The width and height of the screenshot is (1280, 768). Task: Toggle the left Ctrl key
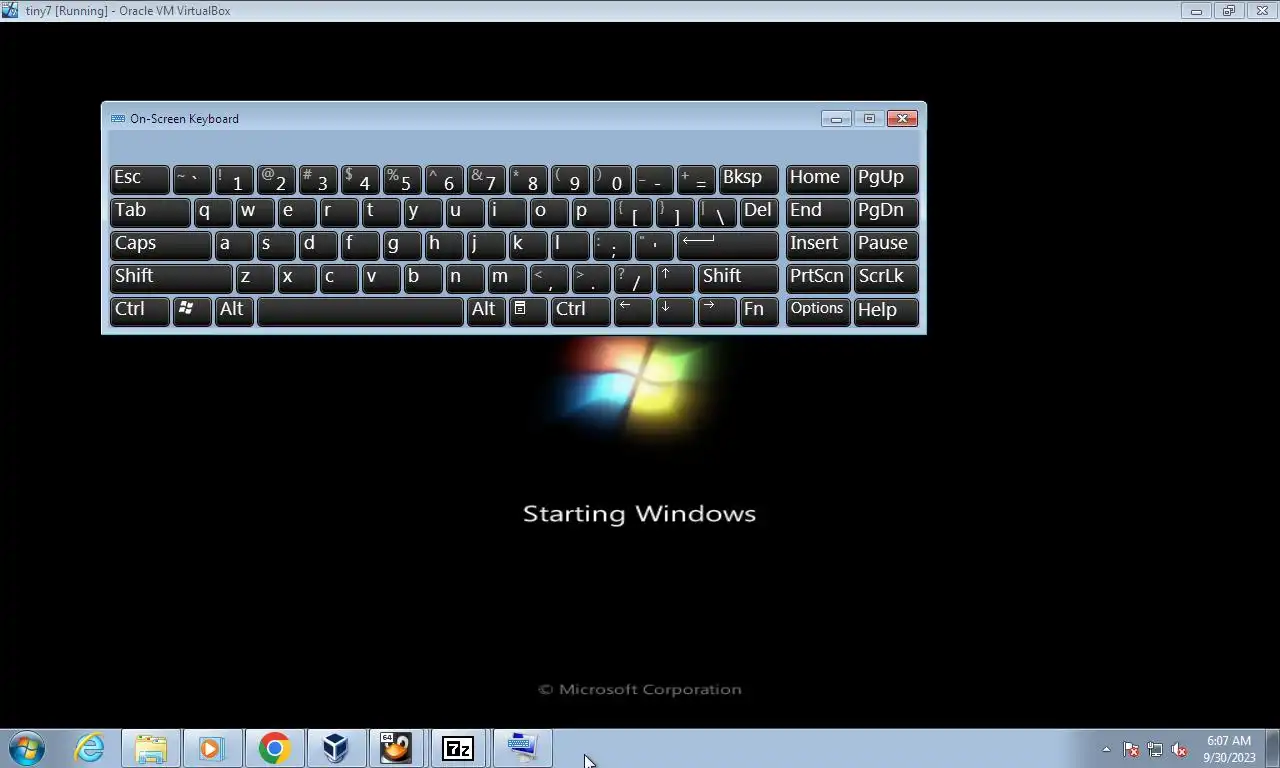tap(139, 310)
